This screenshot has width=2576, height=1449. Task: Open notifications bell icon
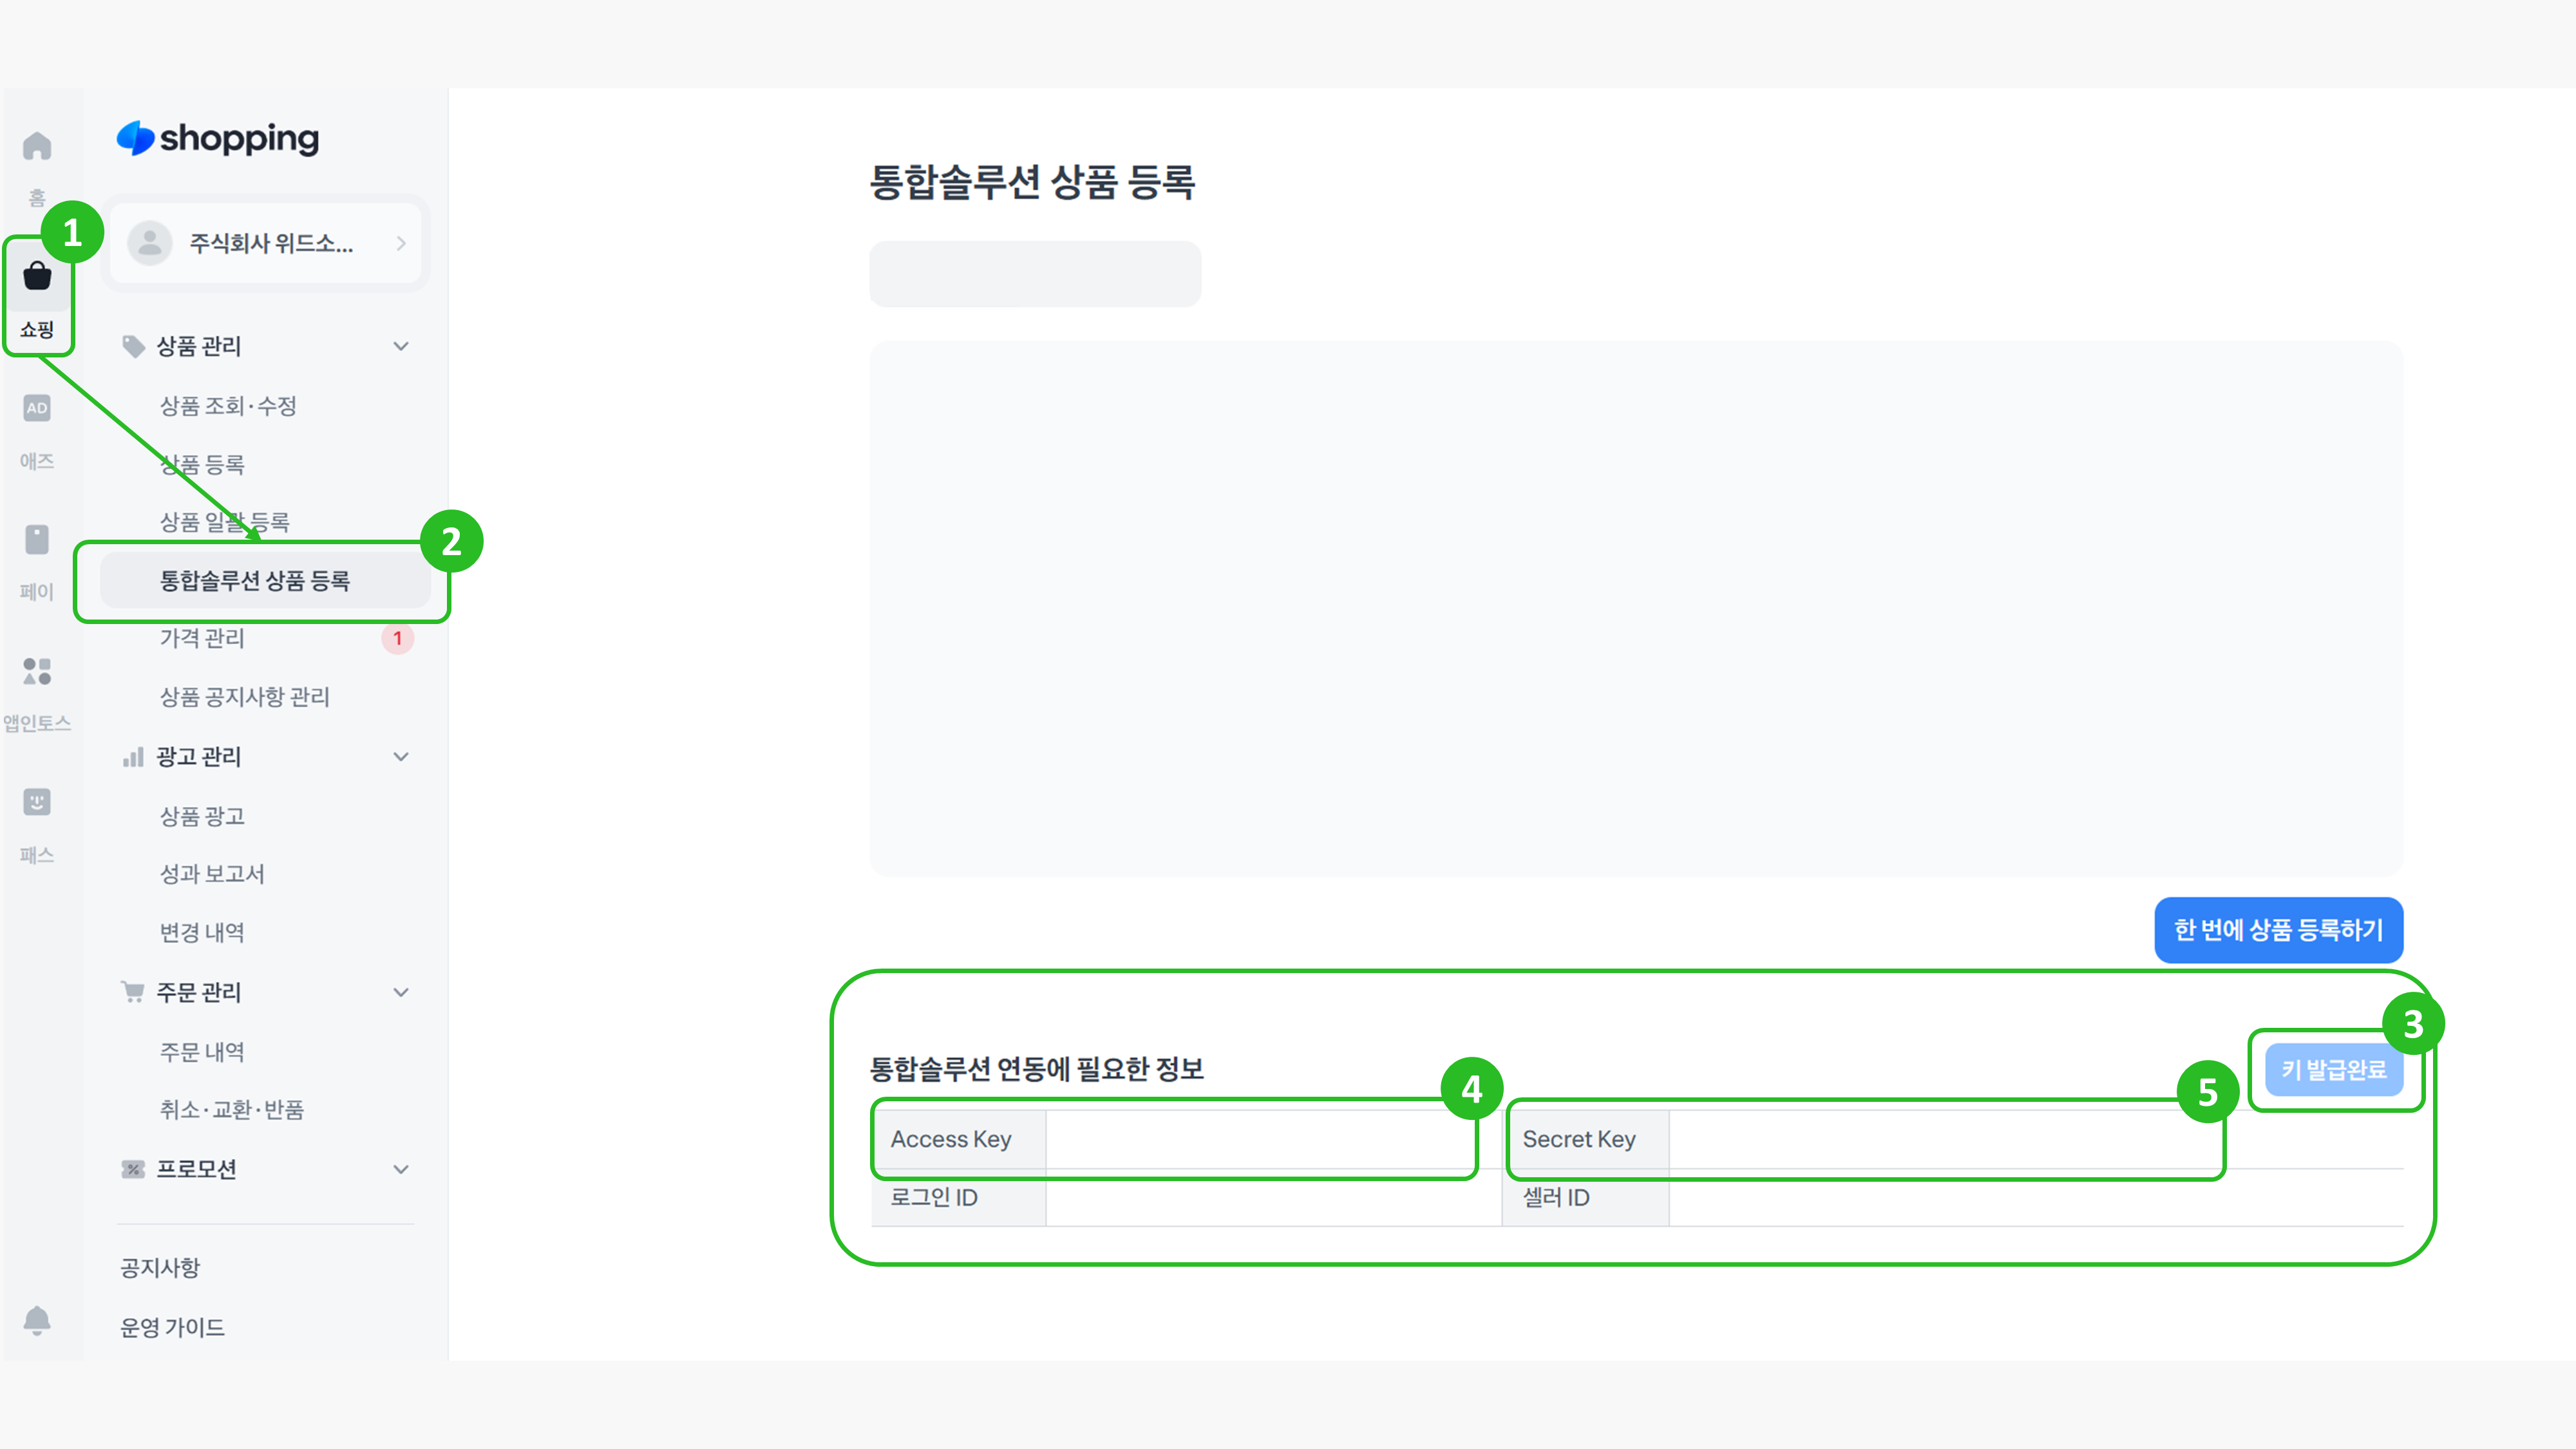[x=37, y=1320]
